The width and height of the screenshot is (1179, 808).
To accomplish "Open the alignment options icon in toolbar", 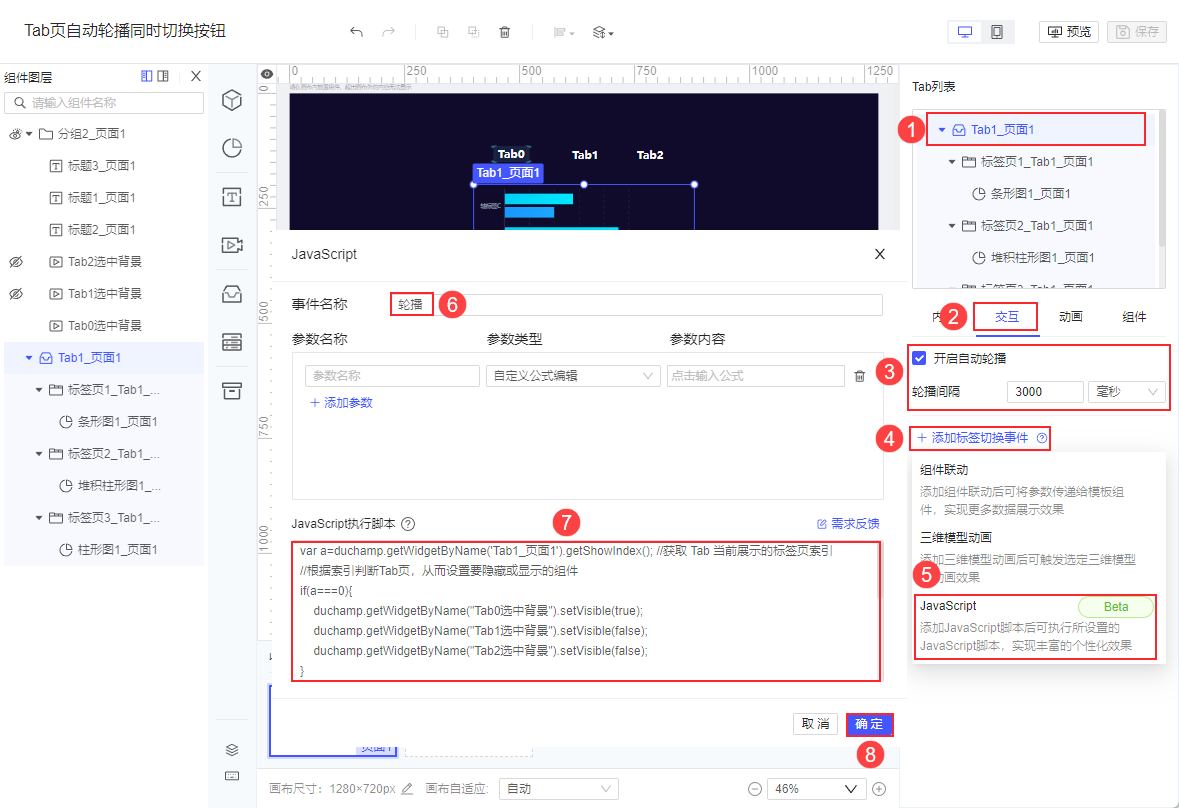I will pyautogui.click(x=563, y=32).
